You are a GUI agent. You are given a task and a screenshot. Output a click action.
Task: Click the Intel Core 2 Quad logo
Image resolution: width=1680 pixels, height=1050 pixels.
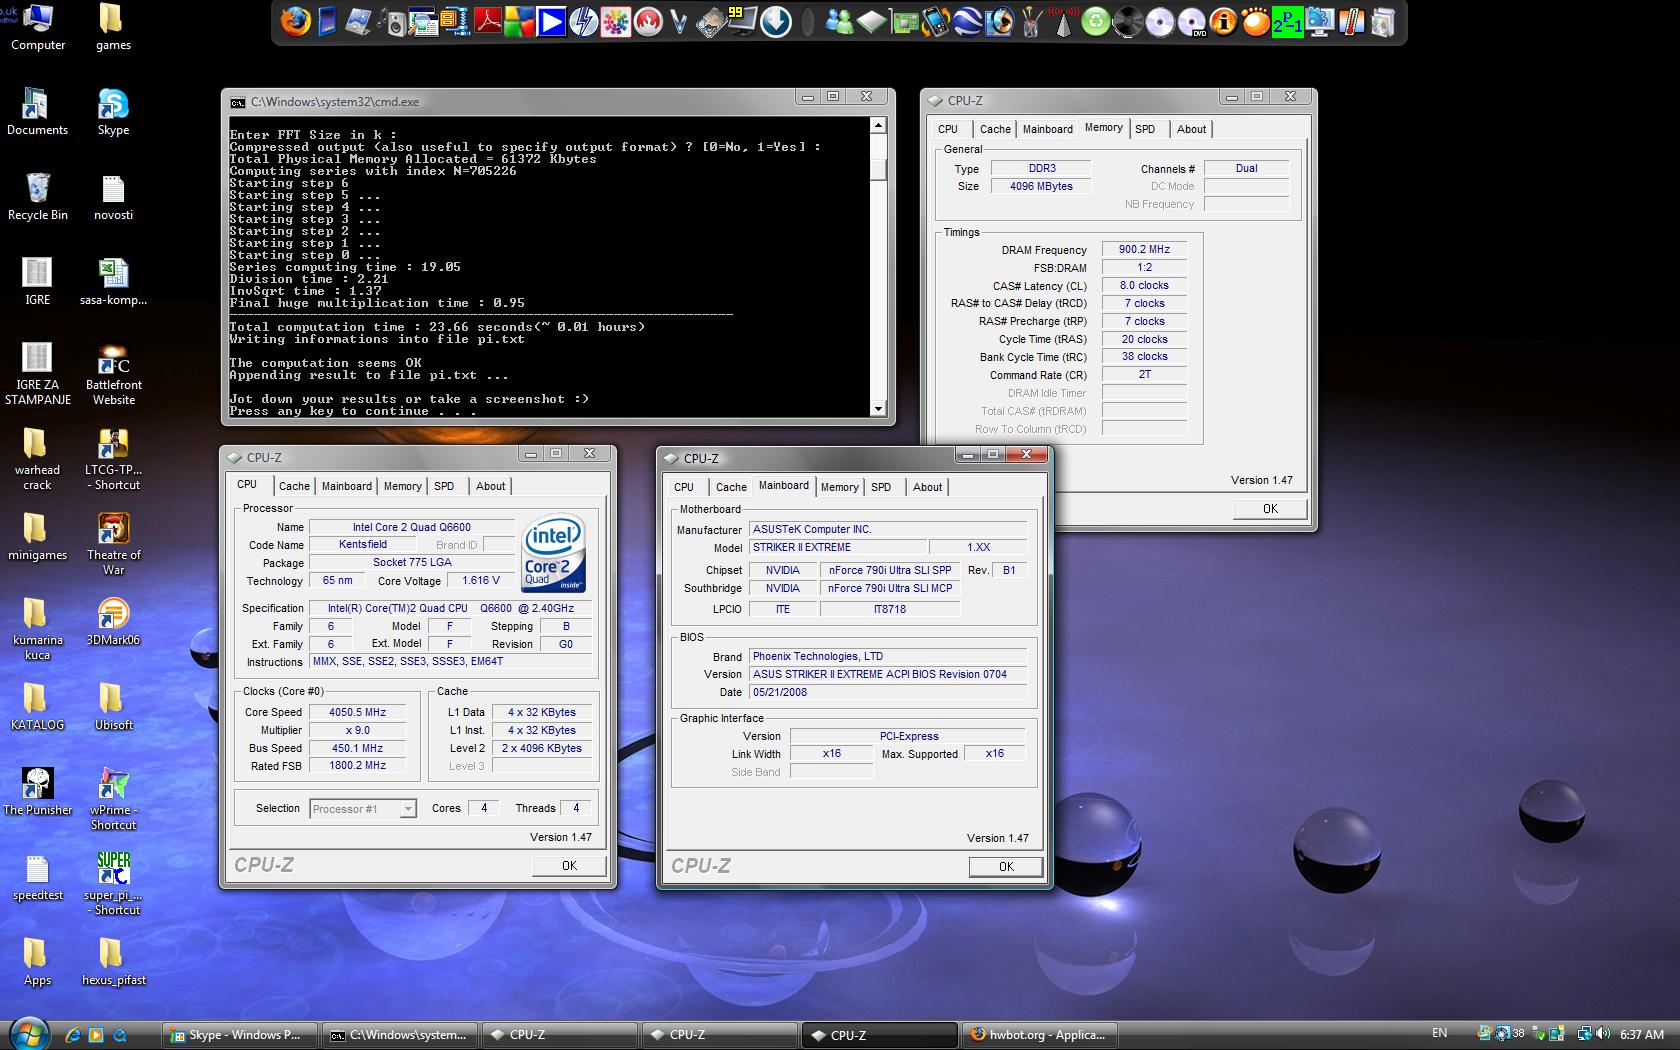pyautogui.click(x=553, y=554)
